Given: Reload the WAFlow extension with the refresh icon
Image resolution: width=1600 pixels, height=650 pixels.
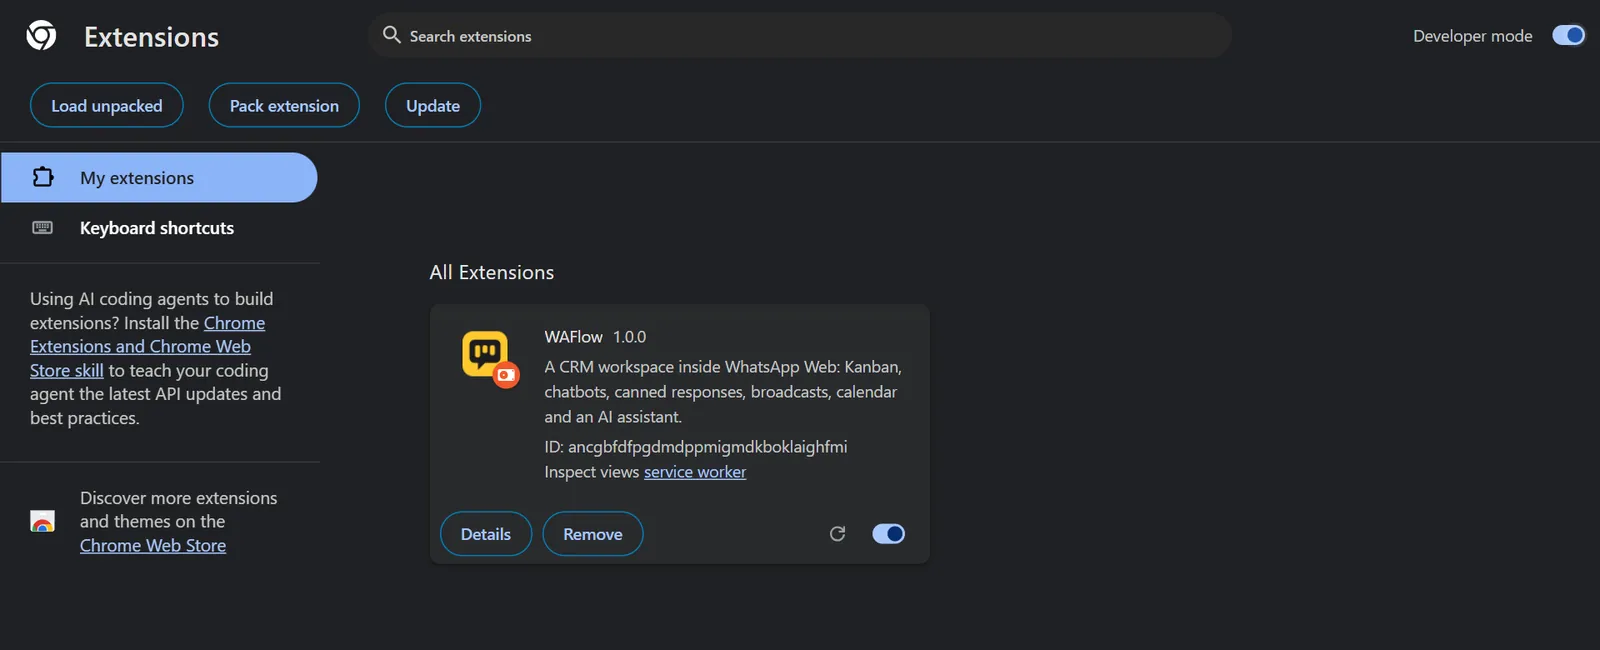Looking at the screenshot, I should tap(837, 534).
